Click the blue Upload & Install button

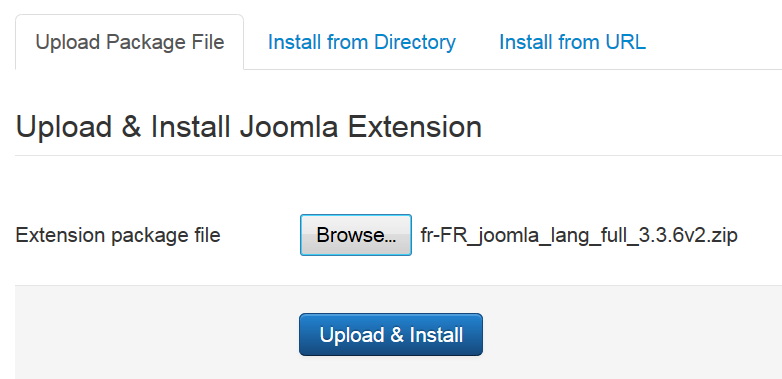click(391, 335)
